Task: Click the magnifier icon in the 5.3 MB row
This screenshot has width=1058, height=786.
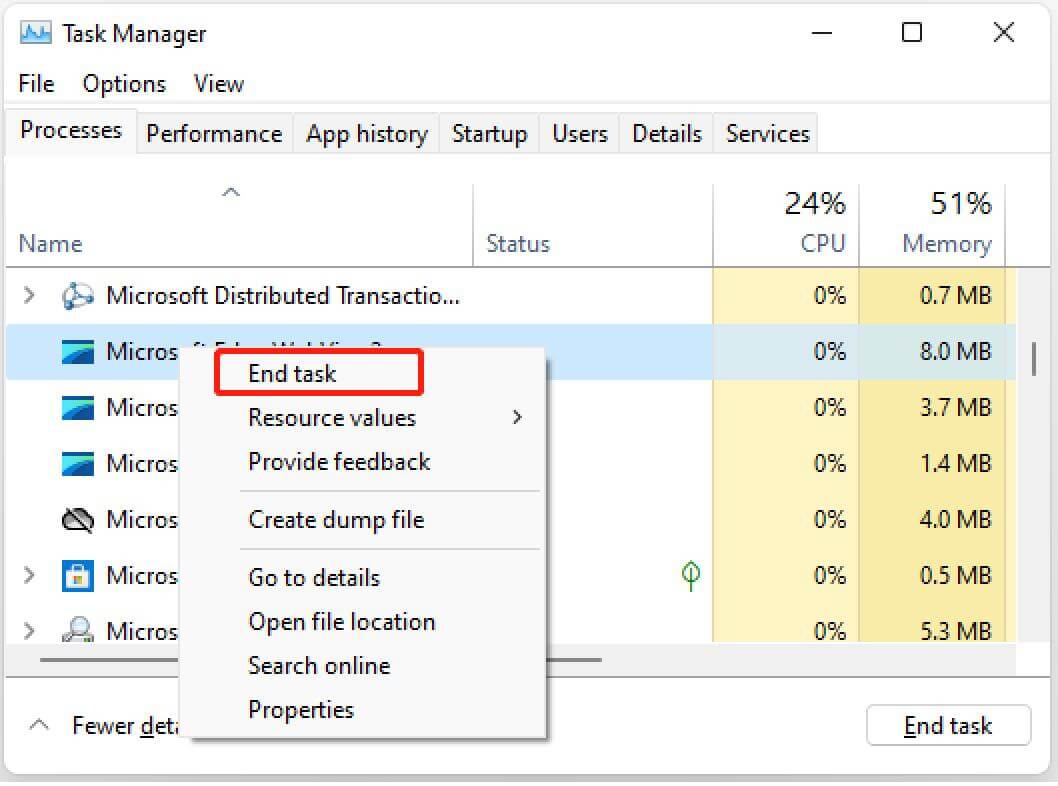Action: pos(78,629)
